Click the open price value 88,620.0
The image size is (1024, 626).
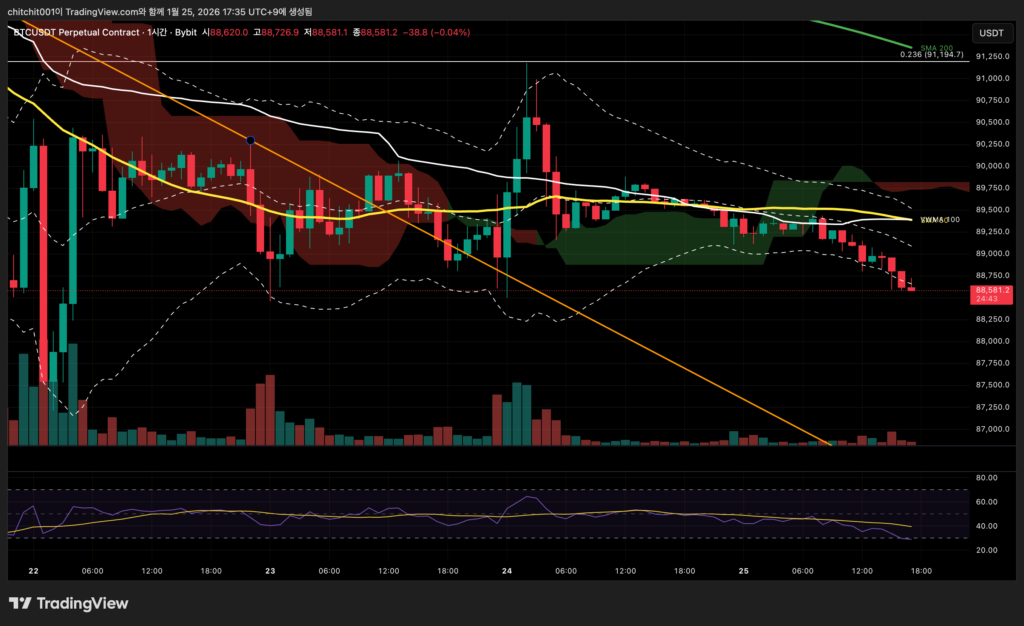click(229, 32)
